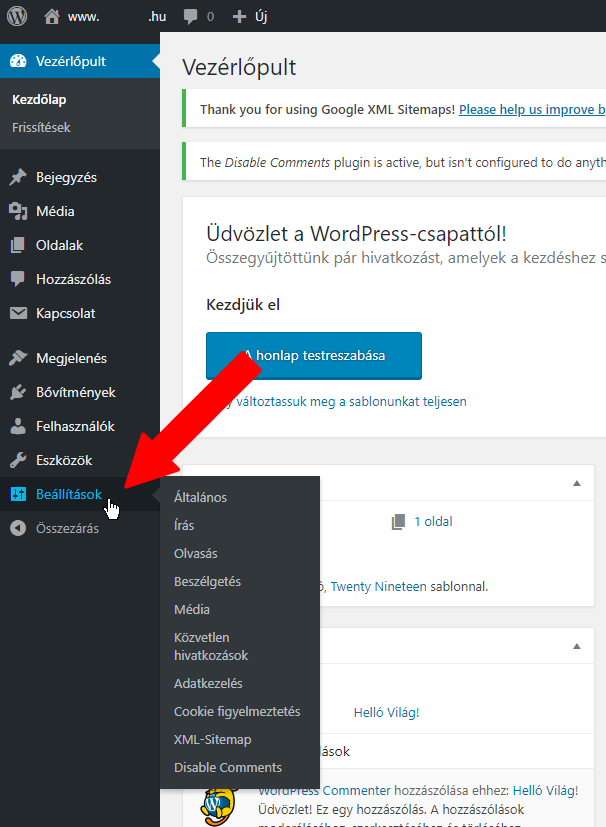Click the Eszközök wrench icon

[18, 460]
